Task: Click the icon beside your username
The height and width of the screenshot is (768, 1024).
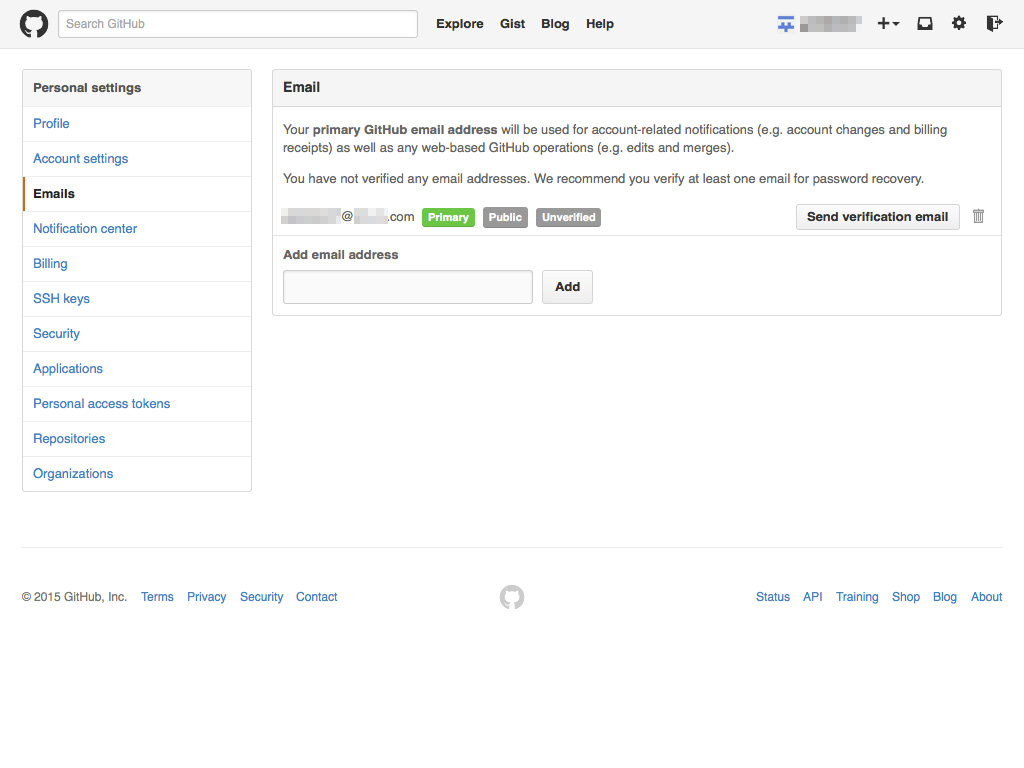Action: [786, 23]
